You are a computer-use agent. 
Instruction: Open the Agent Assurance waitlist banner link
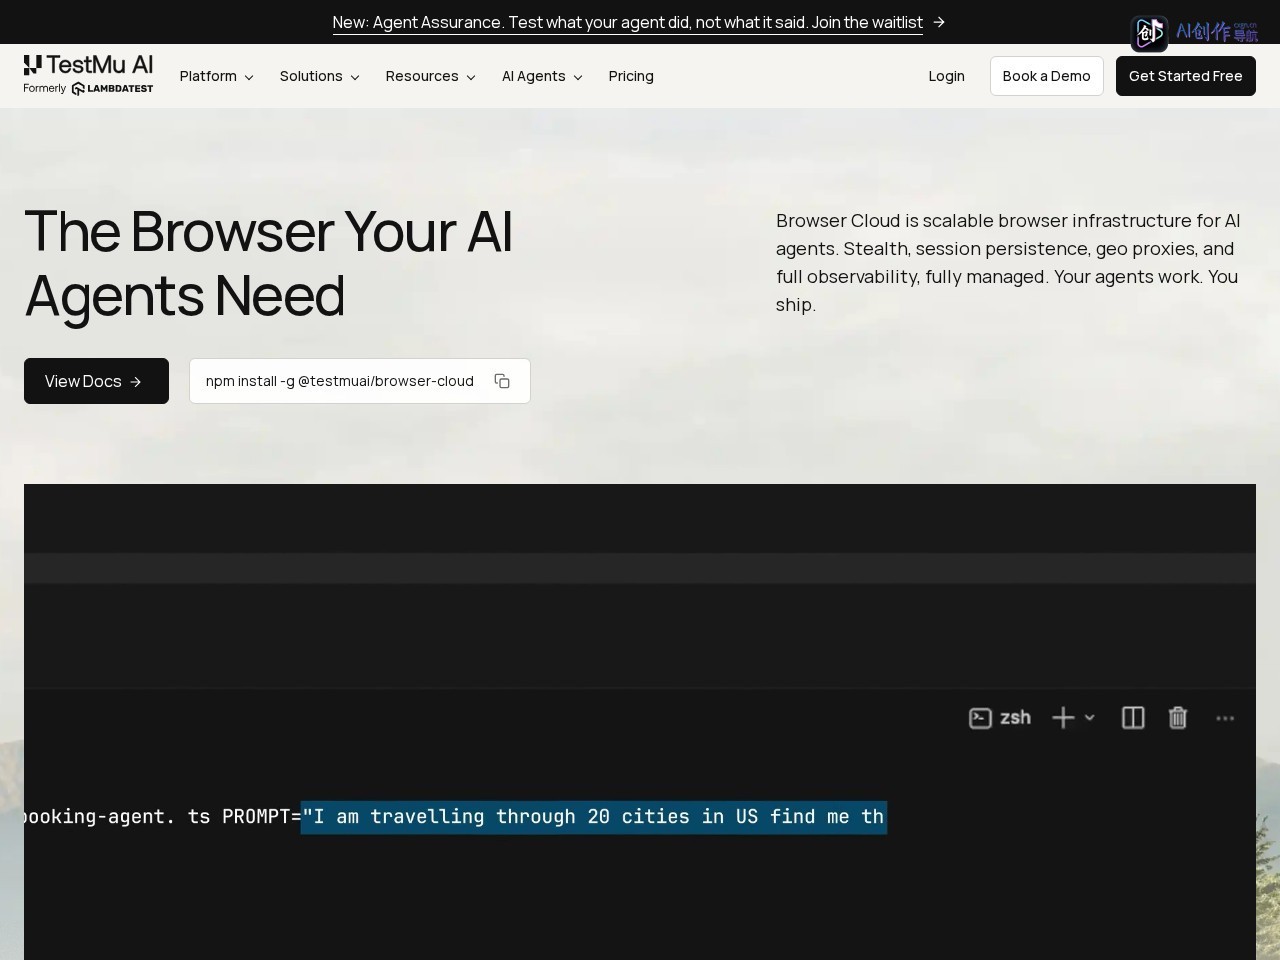pos(628,22)
